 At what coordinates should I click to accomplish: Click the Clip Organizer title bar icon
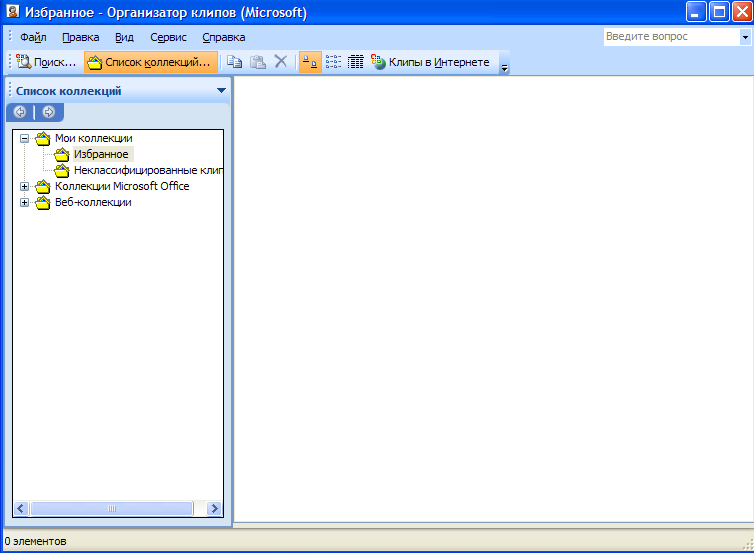pyautogui.click(x=13, y=11)
